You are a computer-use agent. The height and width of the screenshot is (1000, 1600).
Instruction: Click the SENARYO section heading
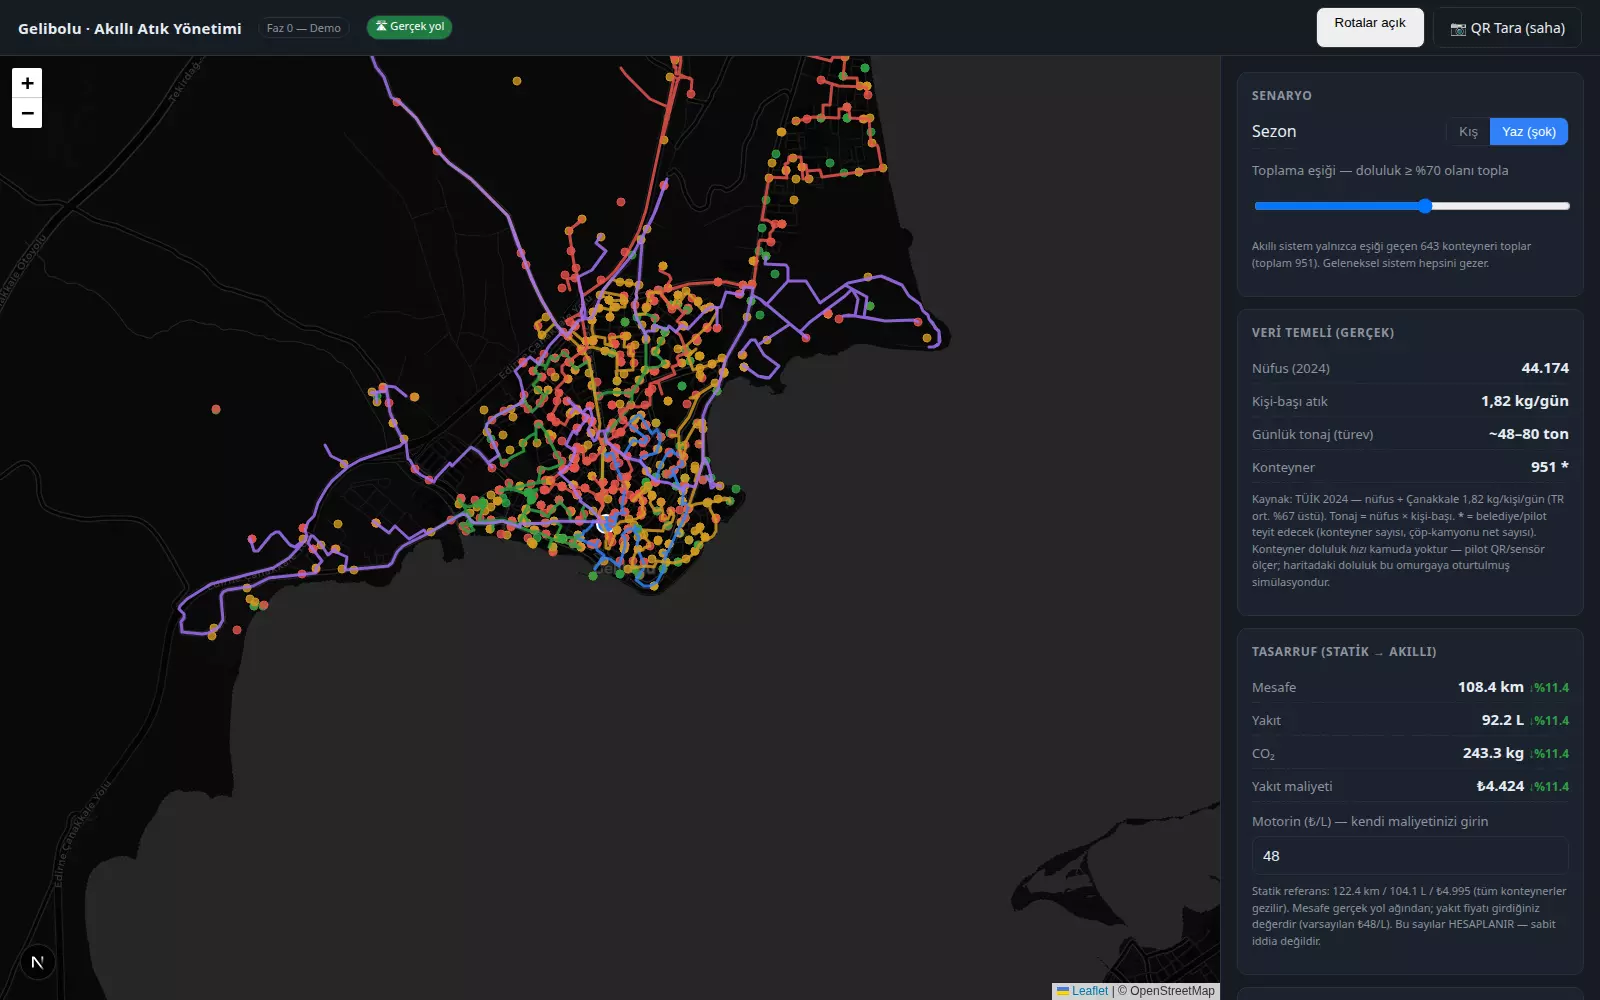(x=1282, y=96)
